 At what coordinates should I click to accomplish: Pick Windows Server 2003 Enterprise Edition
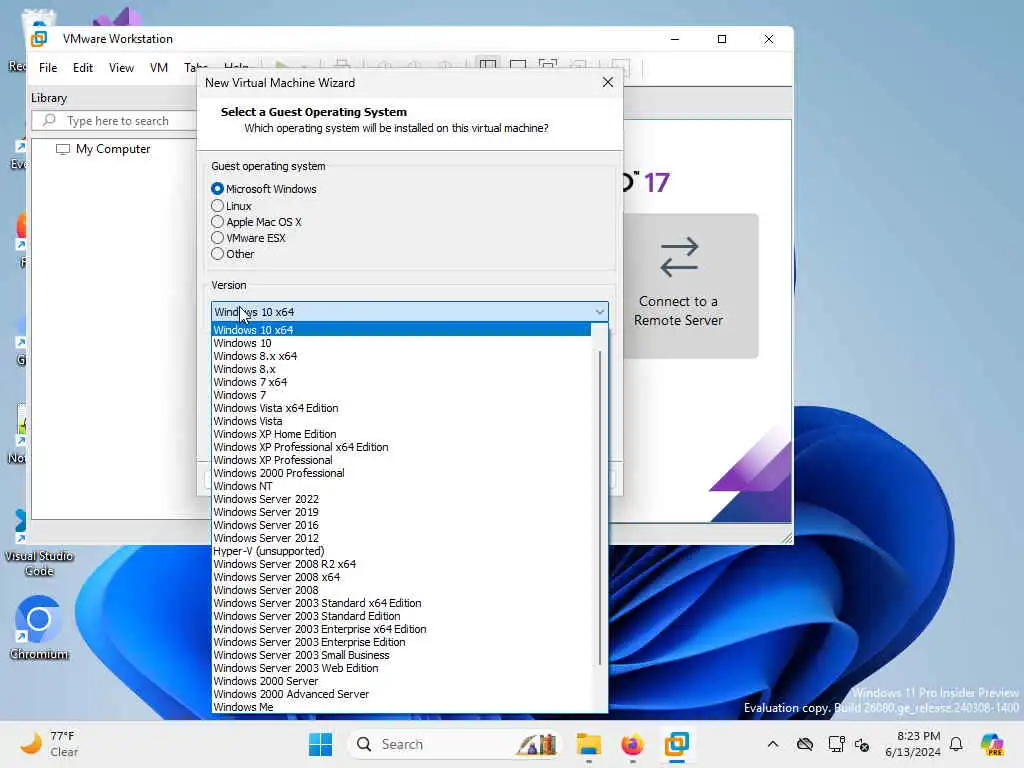coord(401,643)
